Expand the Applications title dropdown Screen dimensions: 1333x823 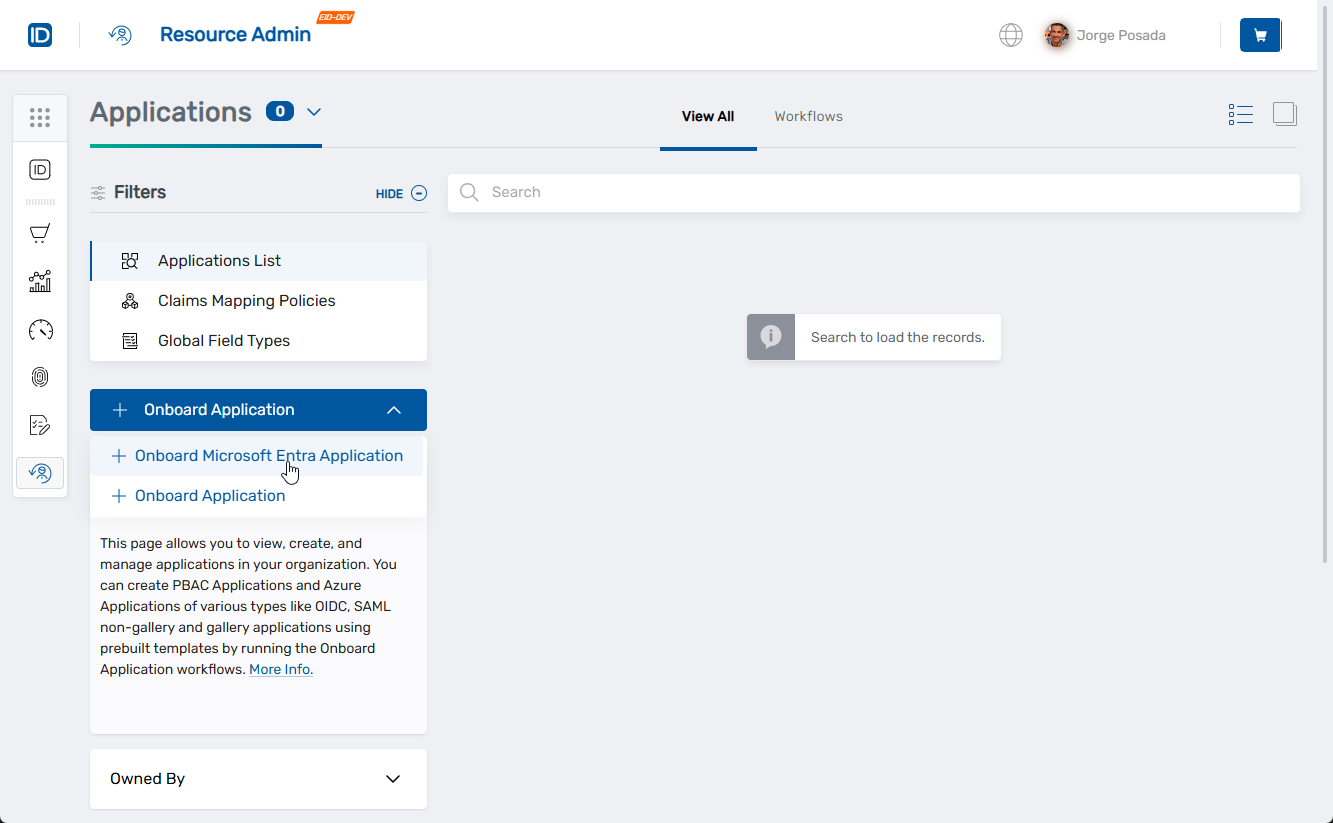pyautogui.click(x=313, y=113)
